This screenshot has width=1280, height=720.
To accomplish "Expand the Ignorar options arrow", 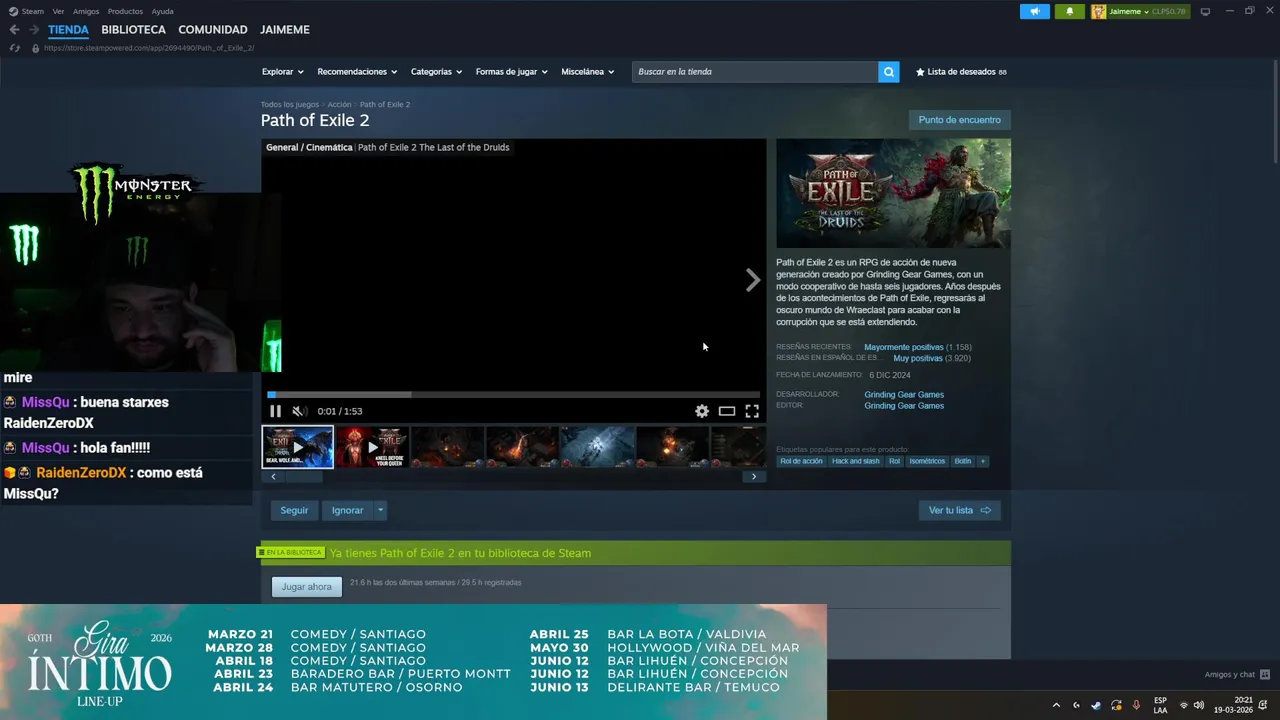I will click(380, 510).
